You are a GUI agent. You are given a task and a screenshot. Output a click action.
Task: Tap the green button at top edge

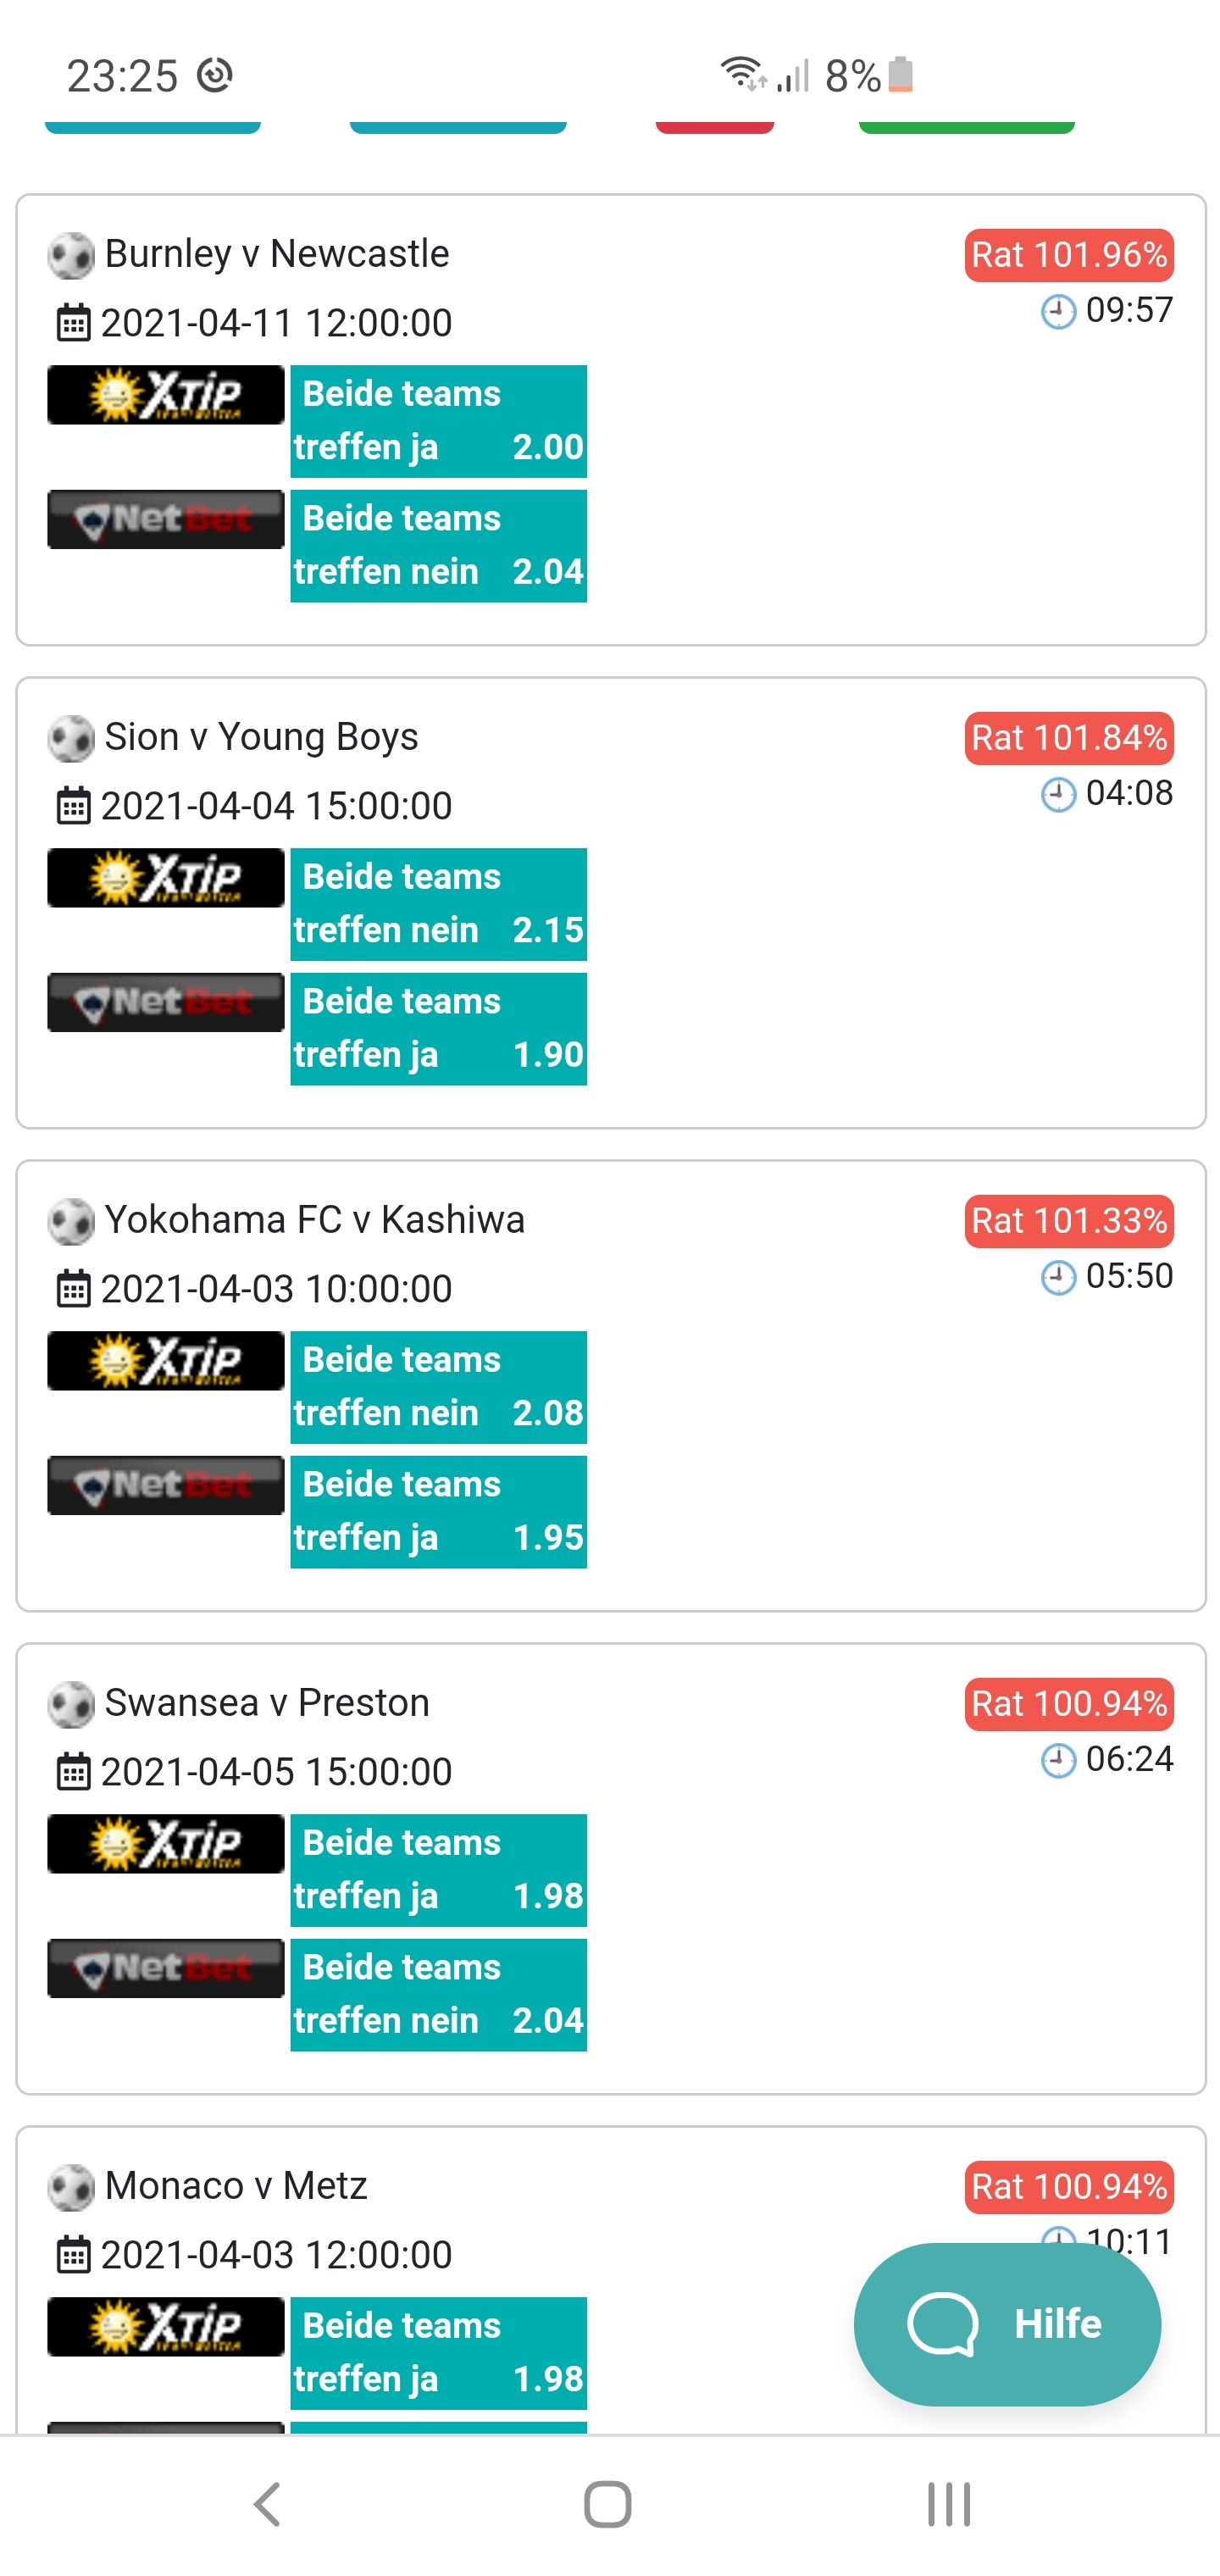[967, 126]
